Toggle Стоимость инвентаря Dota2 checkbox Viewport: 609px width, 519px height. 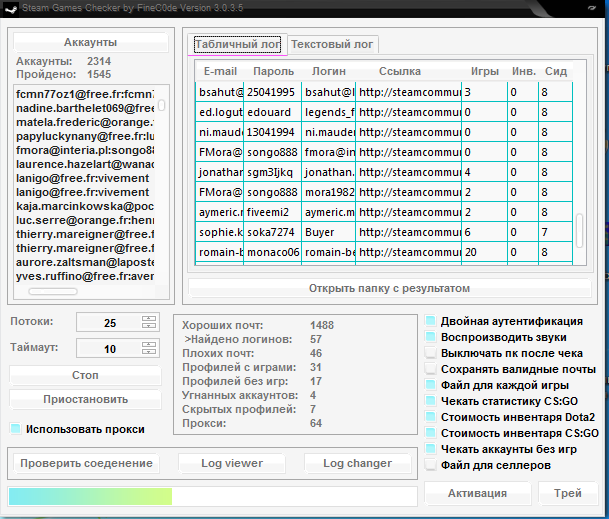pos(430,417)
